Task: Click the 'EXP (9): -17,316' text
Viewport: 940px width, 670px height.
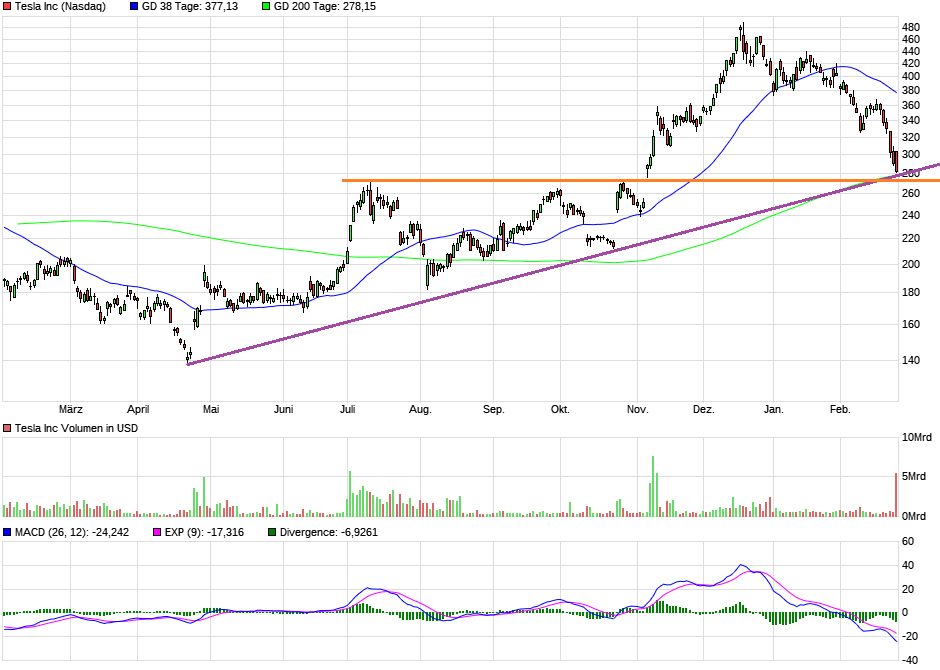Action: click(x=204, y=532)
